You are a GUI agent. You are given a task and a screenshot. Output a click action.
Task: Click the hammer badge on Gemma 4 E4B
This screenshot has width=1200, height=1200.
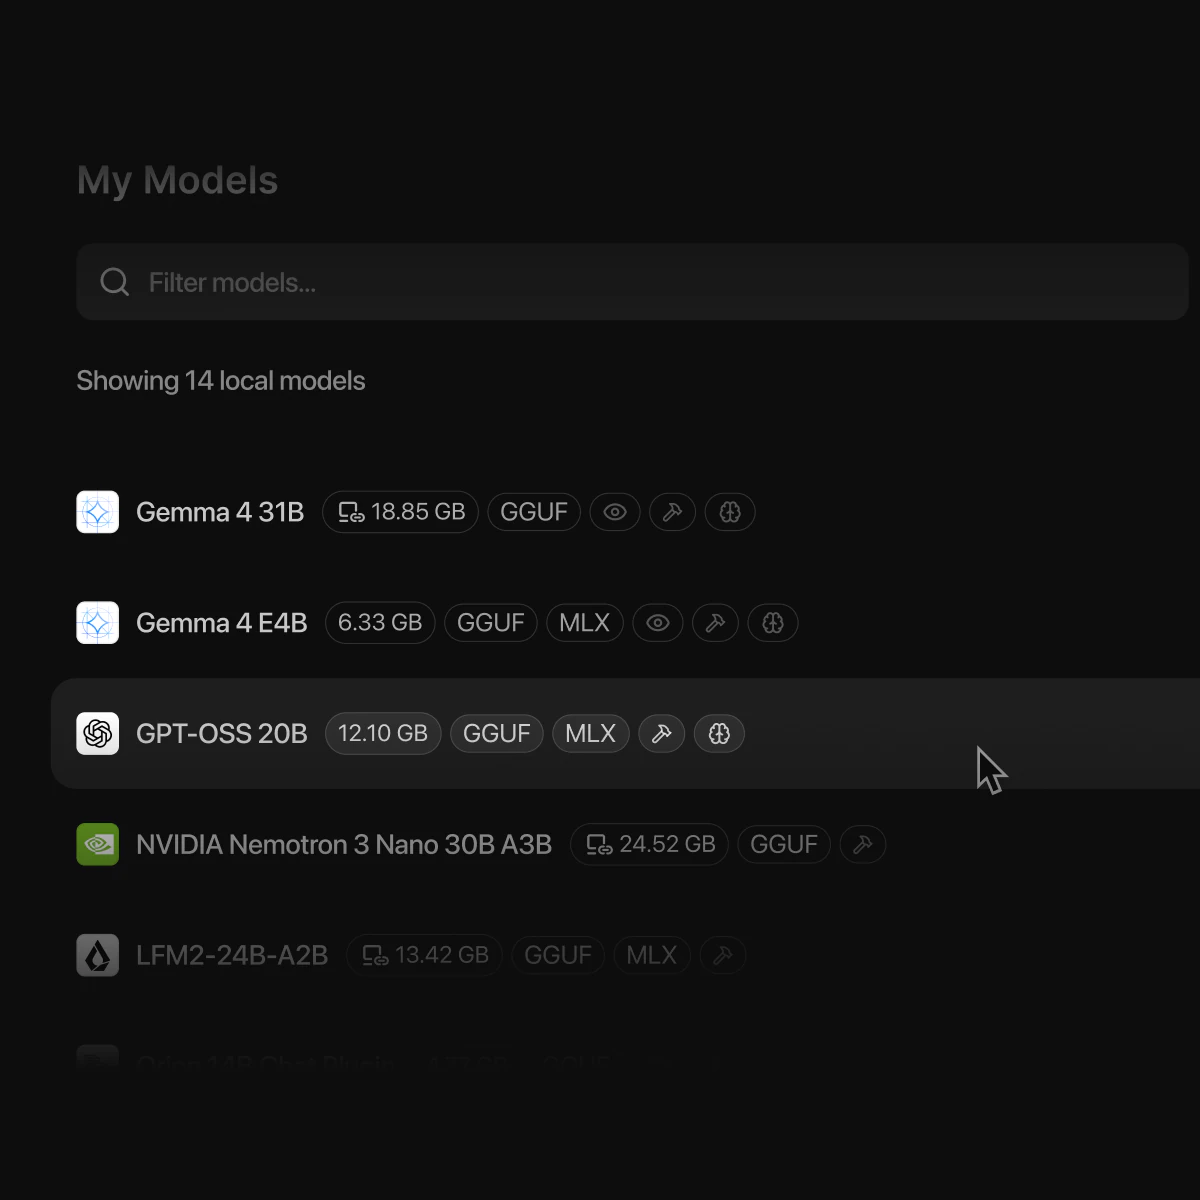715,623
